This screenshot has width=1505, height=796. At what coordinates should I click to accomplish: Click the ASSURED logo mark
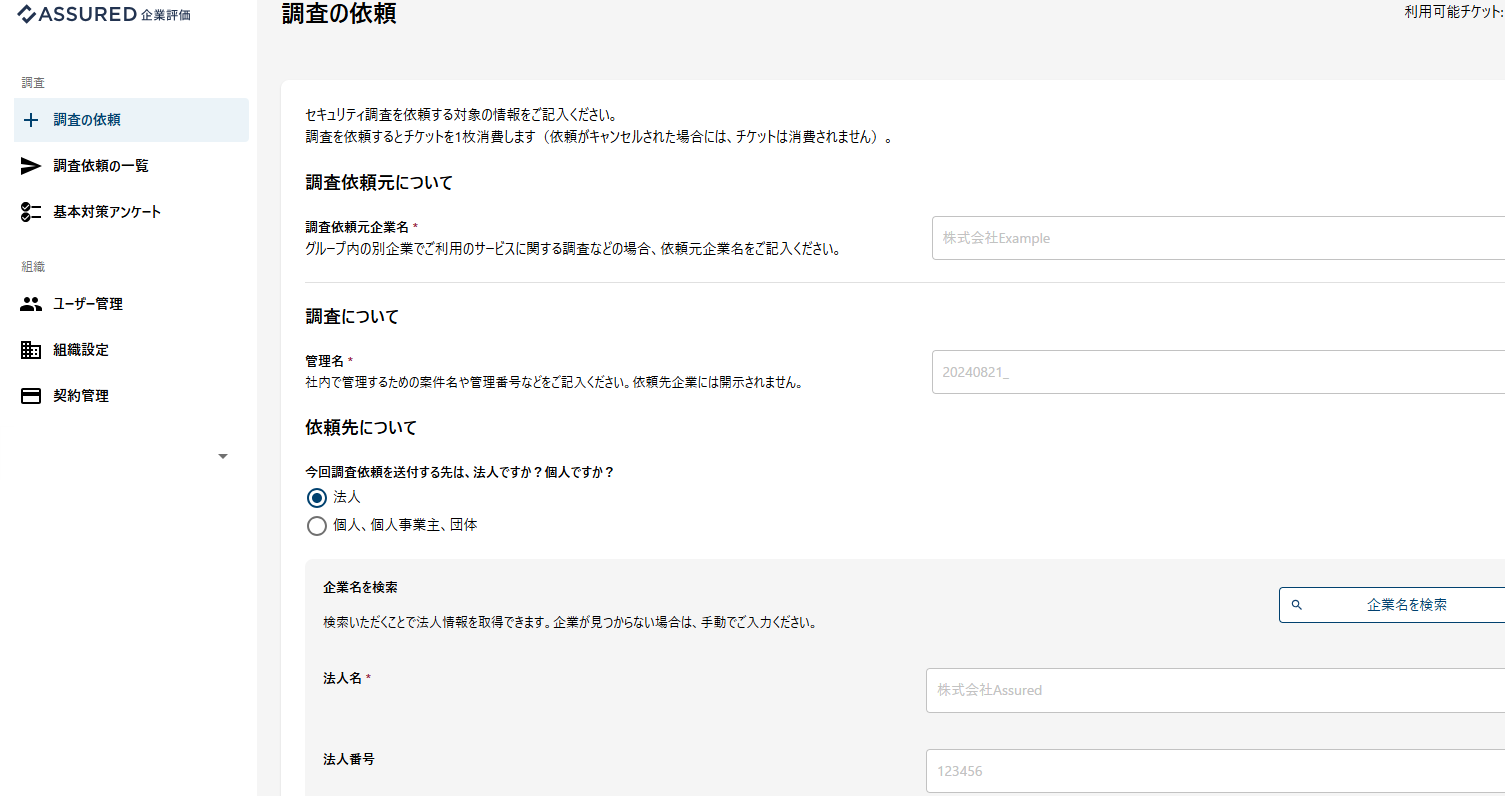point(27,14)
